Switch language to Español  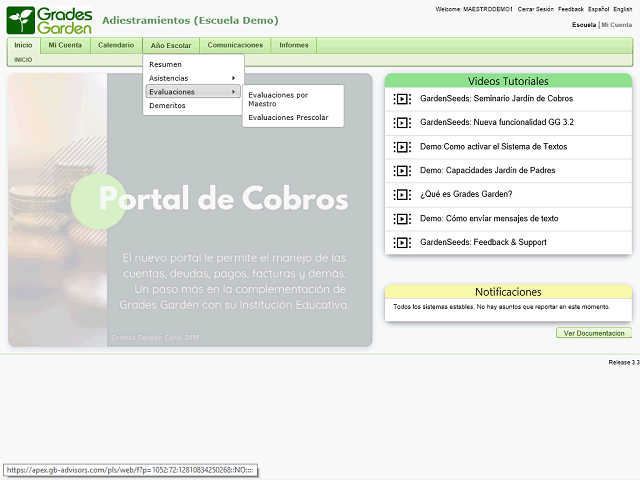coord(598,9)
